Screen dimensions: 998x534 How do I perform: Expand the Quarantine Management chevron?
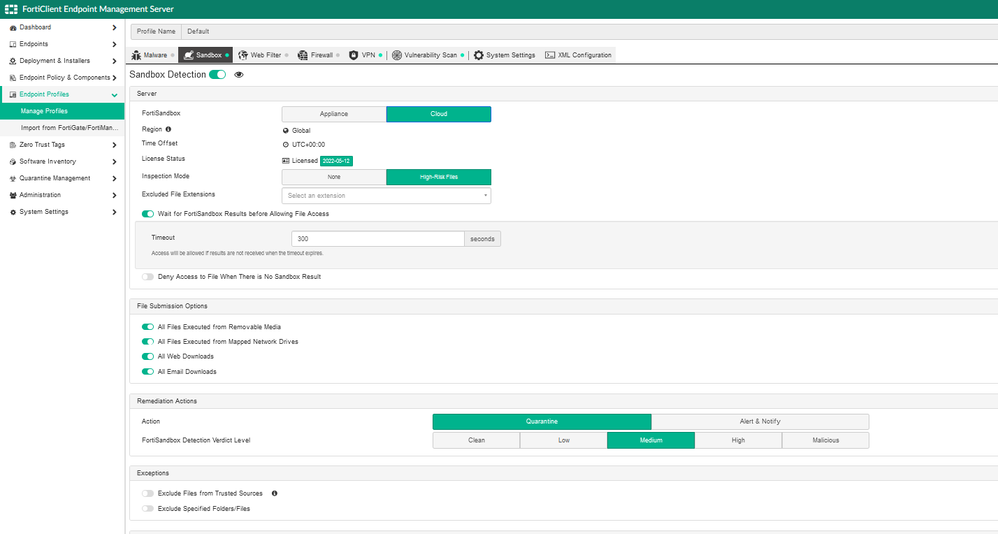(x=115, y=179)
